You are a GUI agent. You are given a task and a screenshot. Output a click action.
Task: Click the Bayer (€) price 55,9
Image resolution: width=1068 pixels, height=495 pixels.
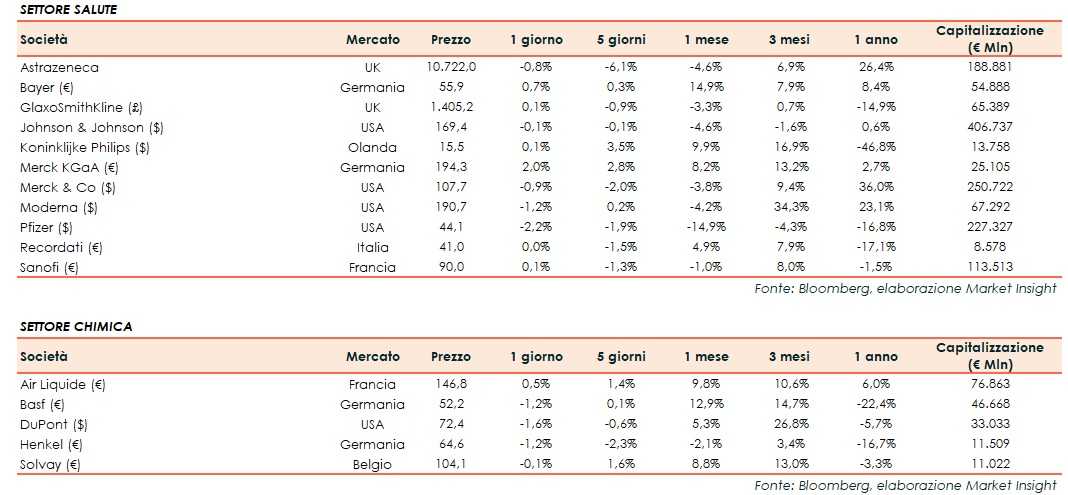(451, 87)
